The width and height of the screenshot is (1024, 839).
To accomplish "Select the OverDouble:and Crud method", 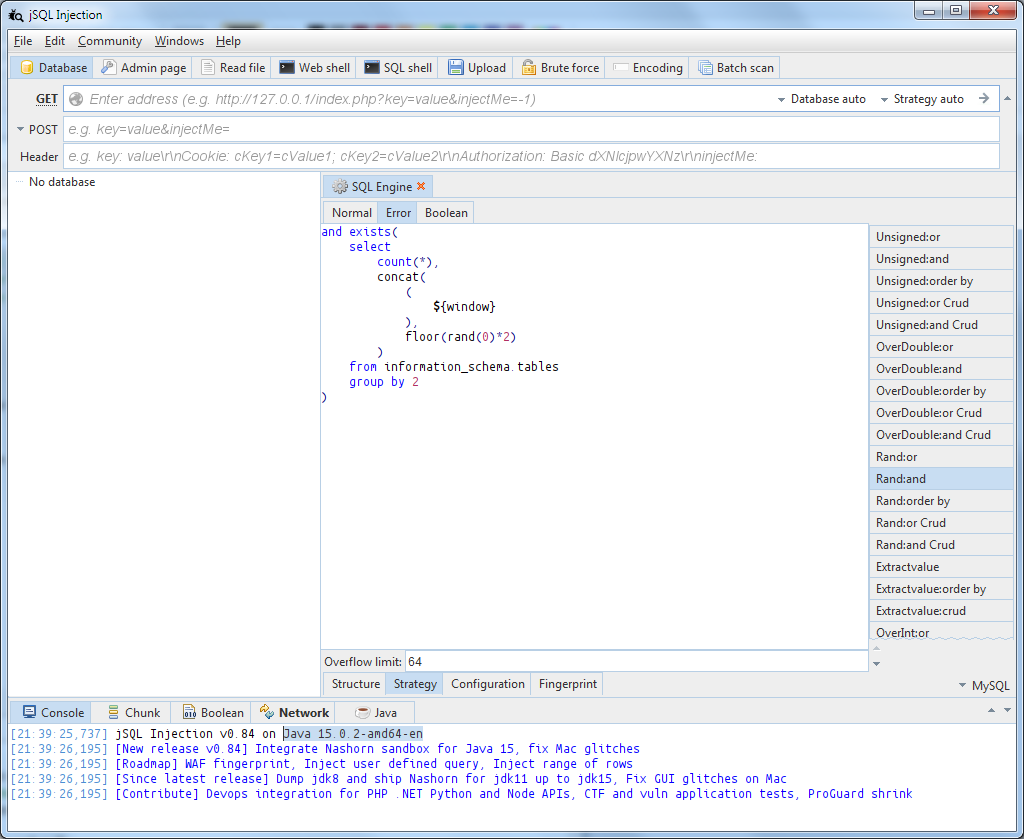I will (x=941, y=435).
